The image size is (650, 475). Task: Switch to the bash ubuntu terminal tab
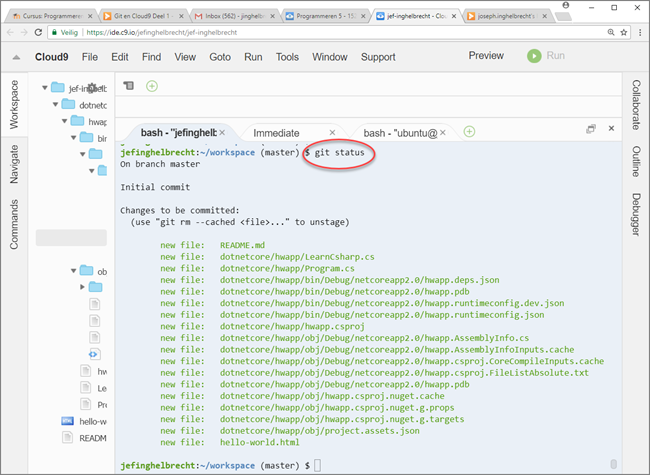point(400,133)
